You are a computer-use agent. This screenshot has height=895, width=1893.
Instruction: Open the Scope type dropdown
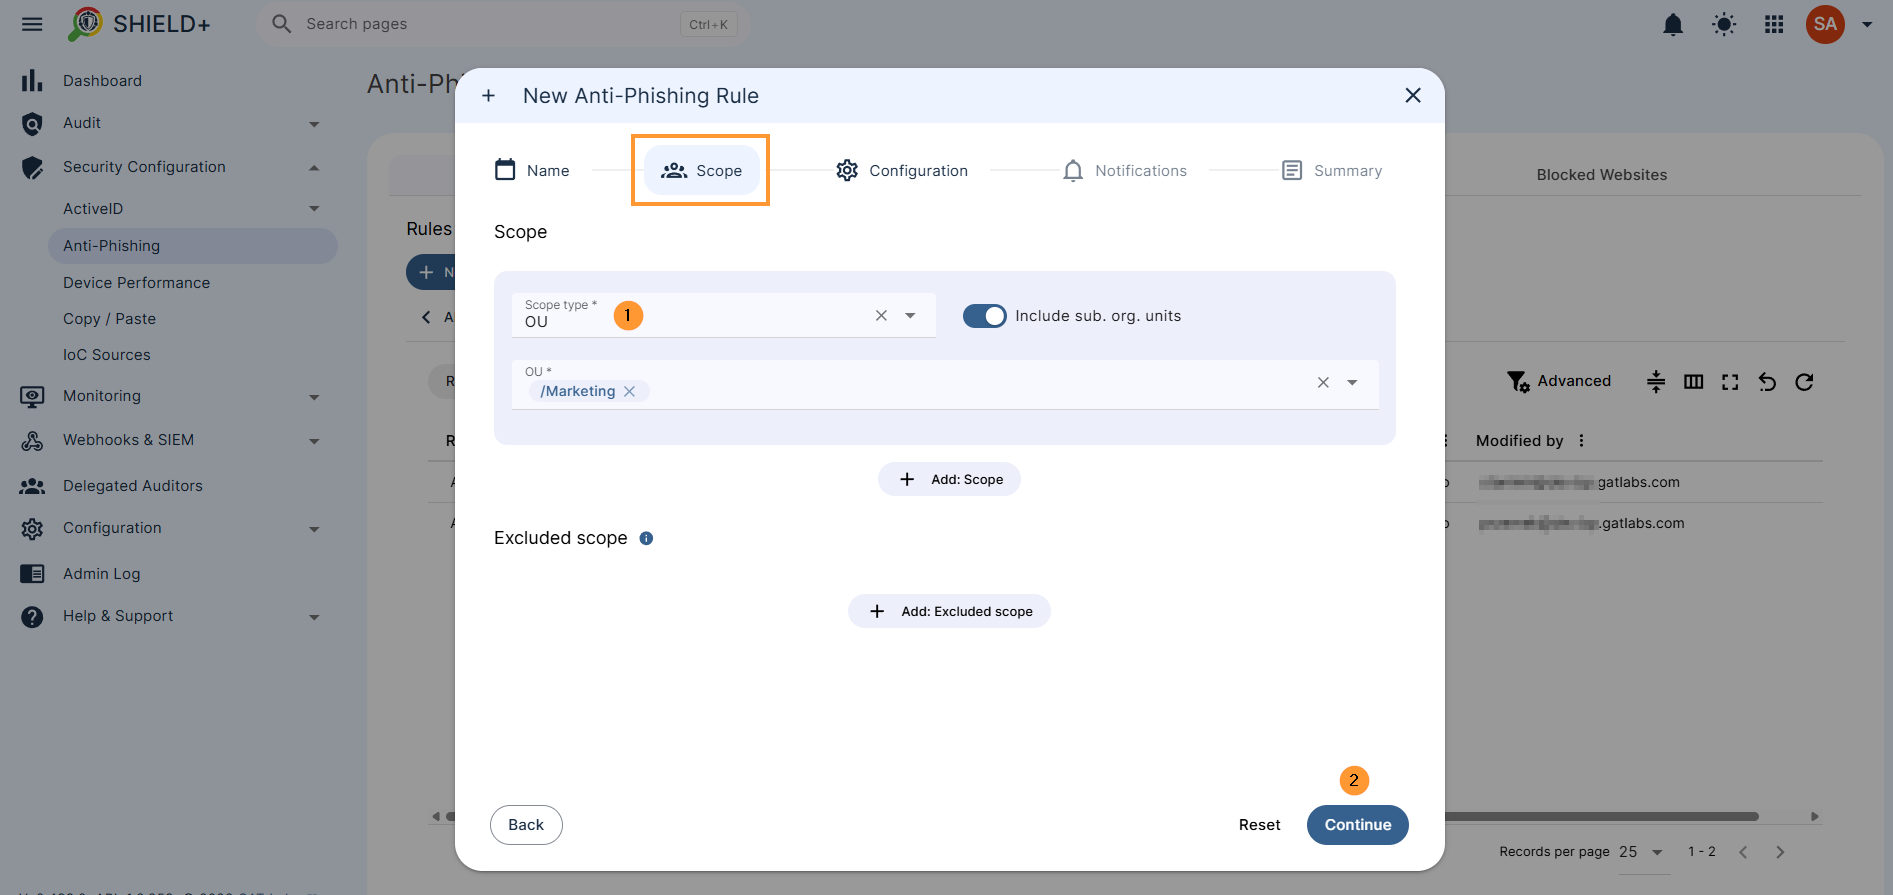(x=910, y=315)
